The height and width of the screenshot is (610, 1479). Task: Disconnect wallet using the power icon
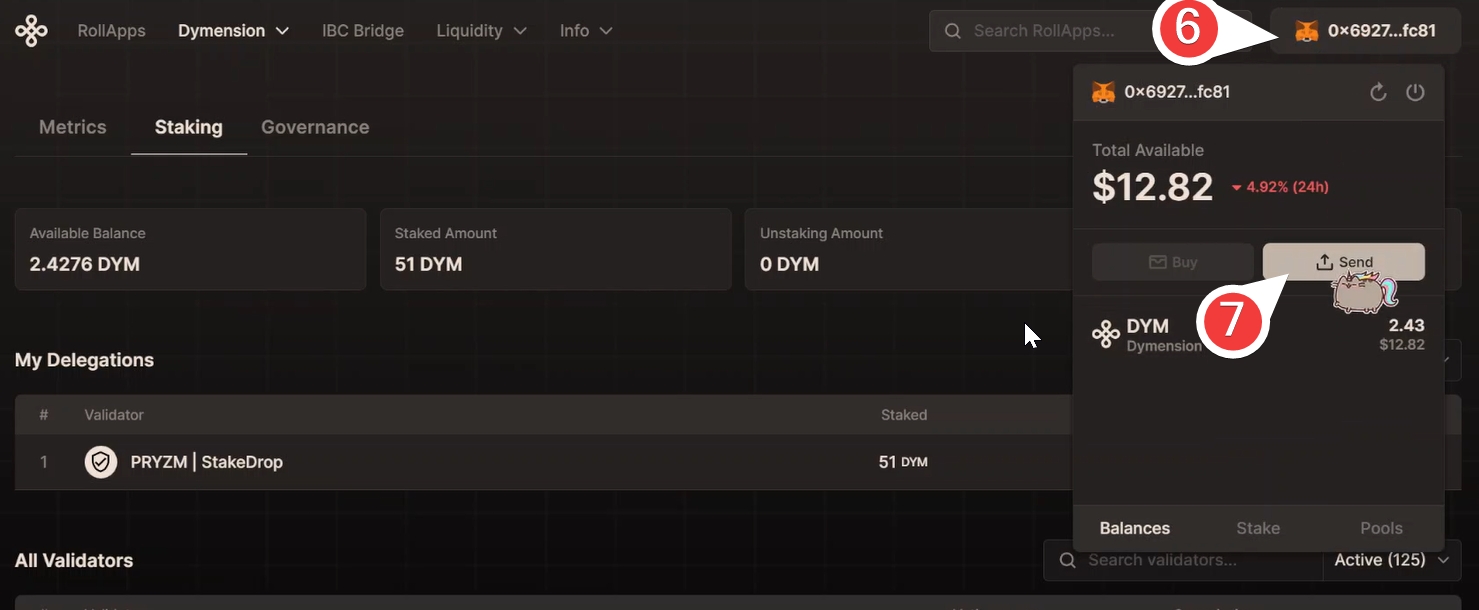(x=1415, y=93)
